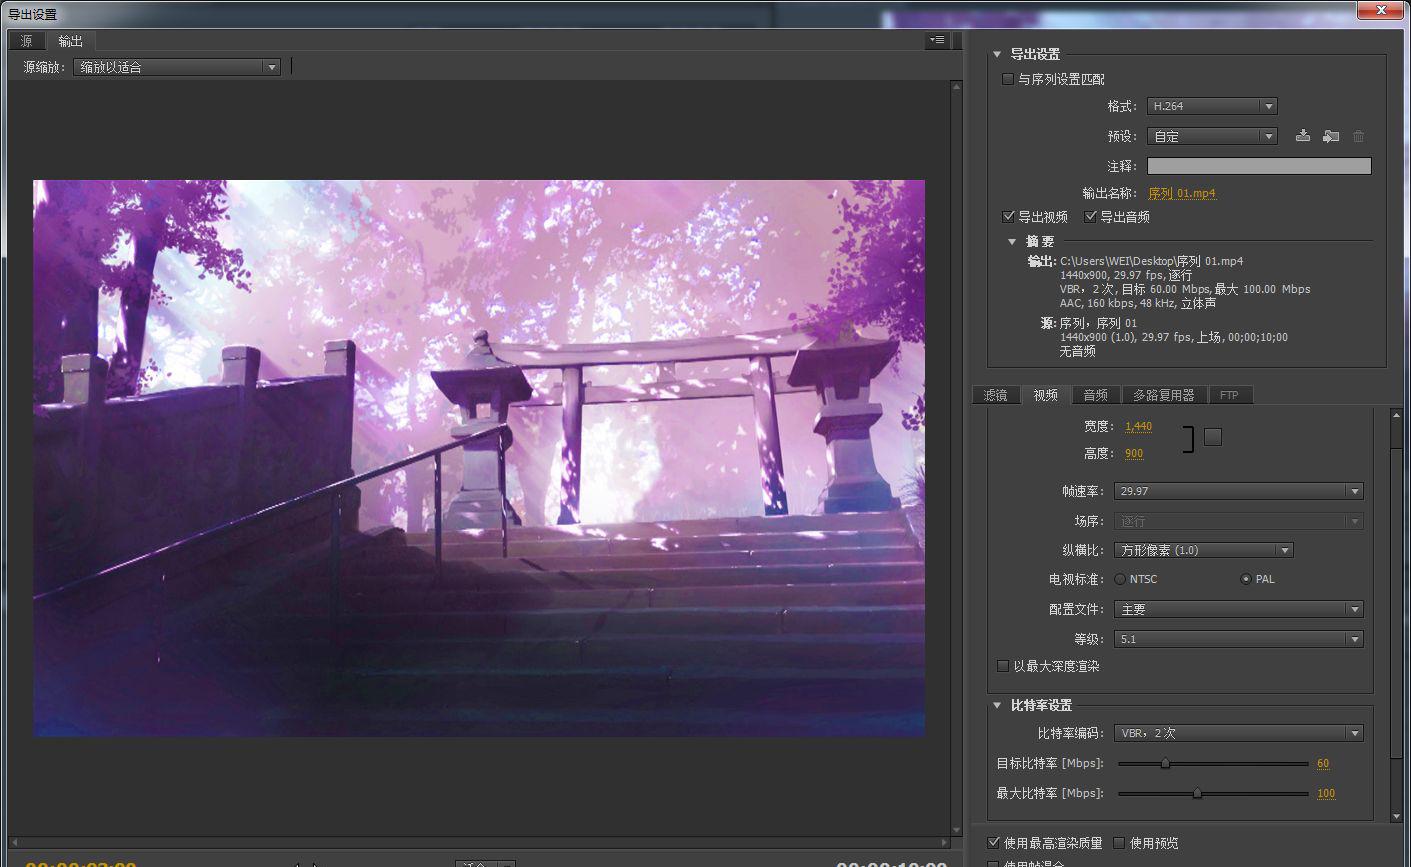The width and height of the screenshot is (1411, 867).
Task: Click the import preset folder icon
Action: tap(1331, 136)
